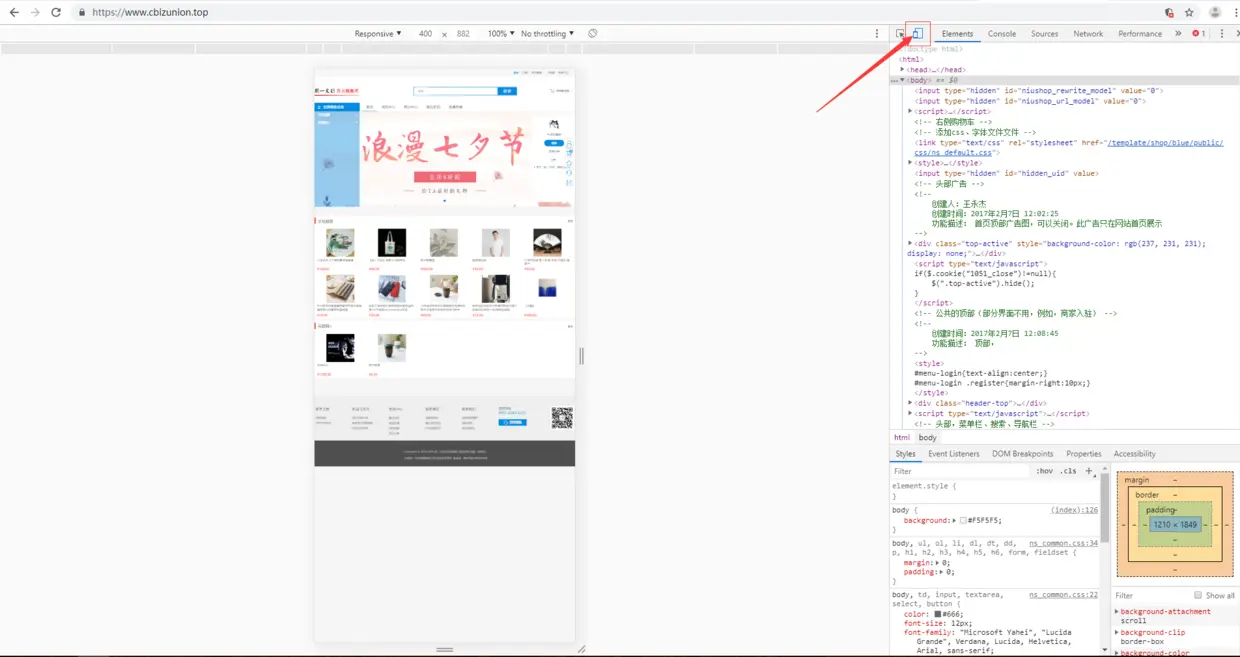Screen dimensions: 1240x657
Task: Open the browser profile avatar
Action: pos(1215,13)
